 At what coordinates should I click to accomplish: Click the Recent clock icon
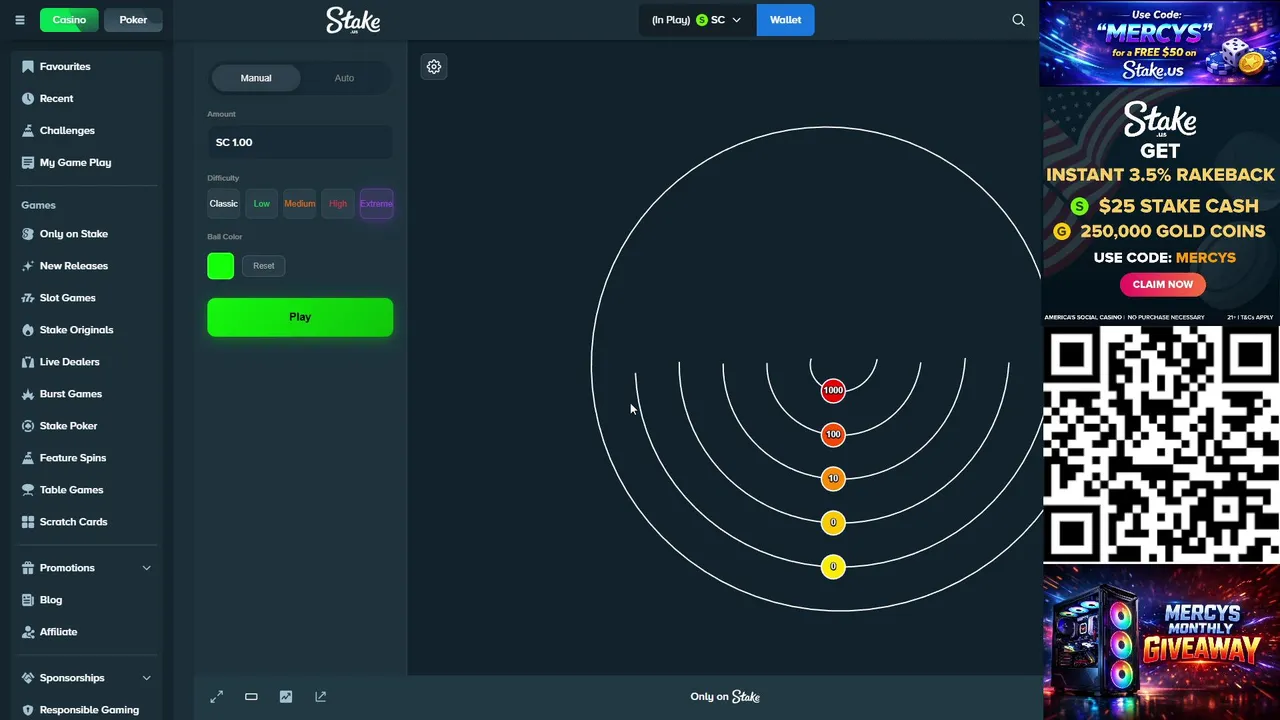click(x=28, y=98)
